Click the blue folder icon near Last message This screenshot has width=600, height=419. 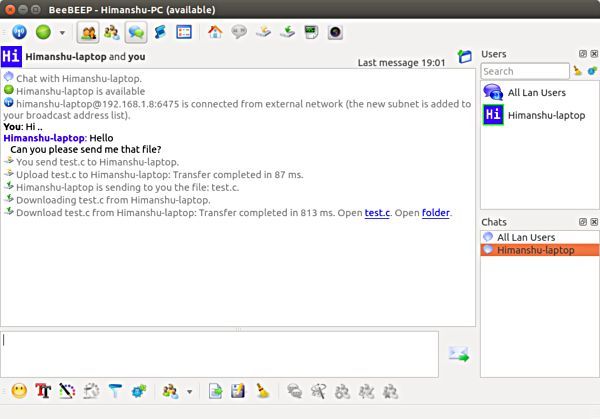coord(465,57)
